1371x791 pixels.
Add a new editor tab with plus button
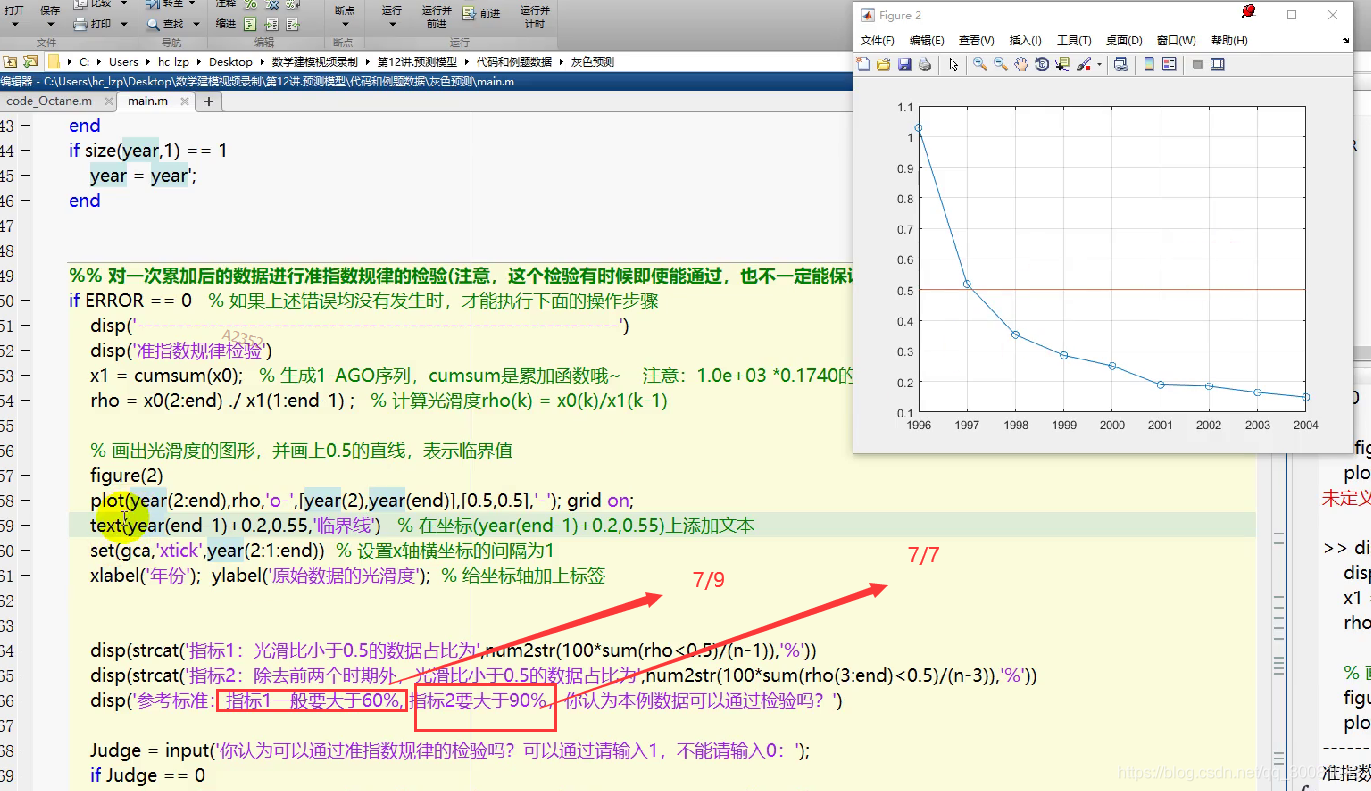point(208,101)
